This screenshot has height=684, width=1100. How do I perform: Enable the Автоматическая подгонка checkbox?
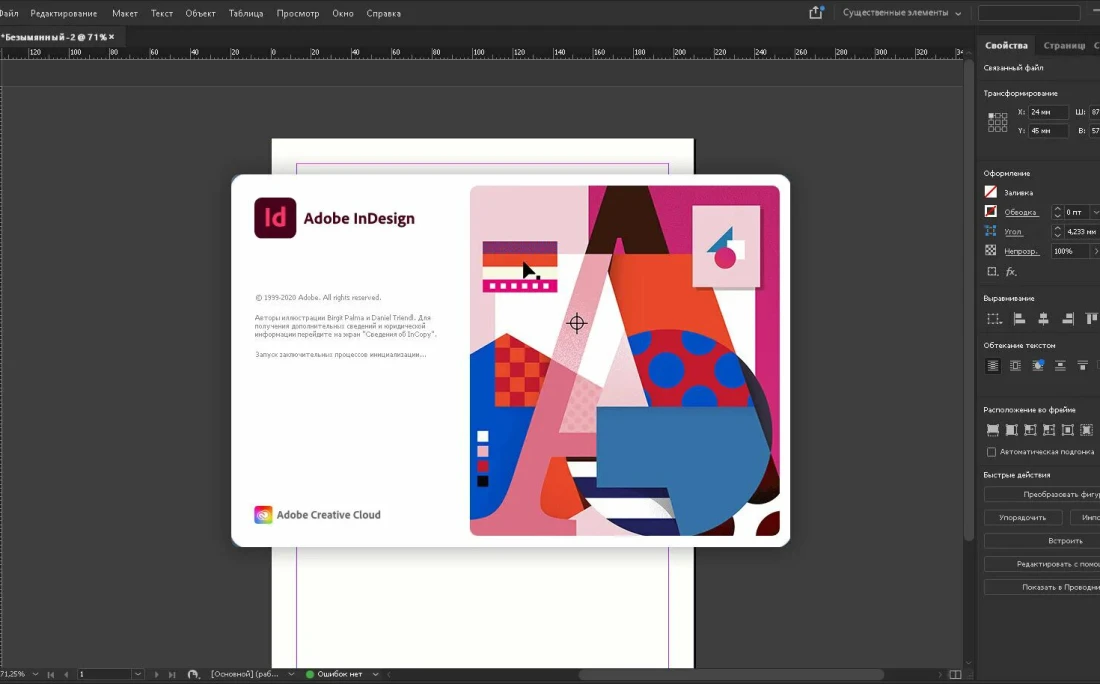(991, 452)
